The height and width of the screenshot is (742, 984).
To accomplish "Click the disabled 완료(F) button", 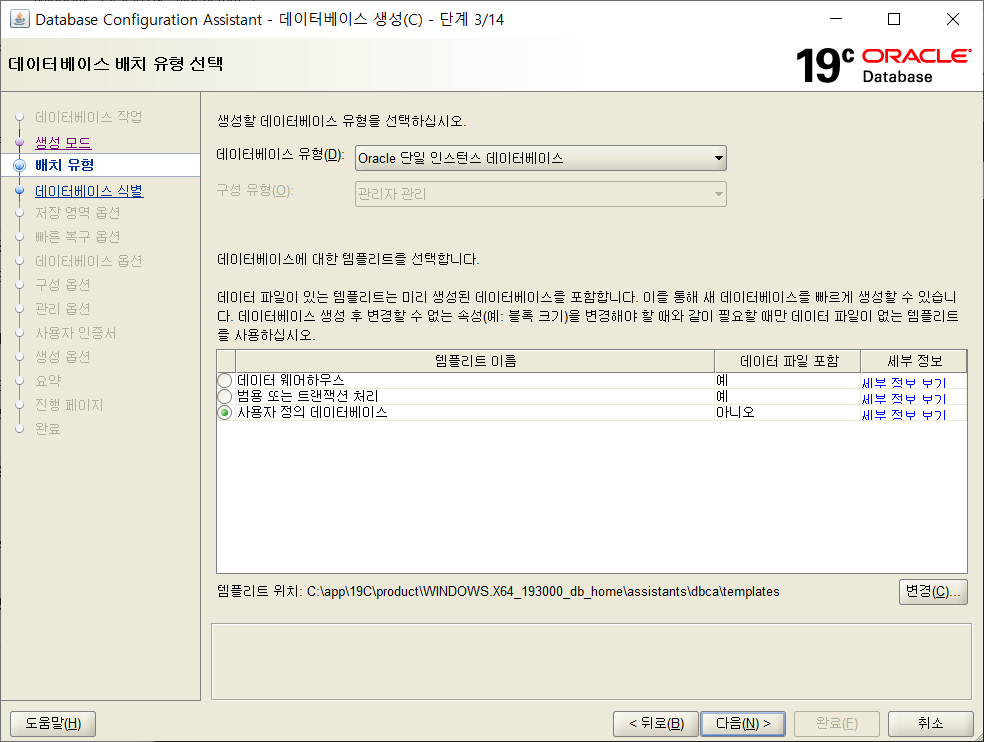I will click(x=837, y=723).
